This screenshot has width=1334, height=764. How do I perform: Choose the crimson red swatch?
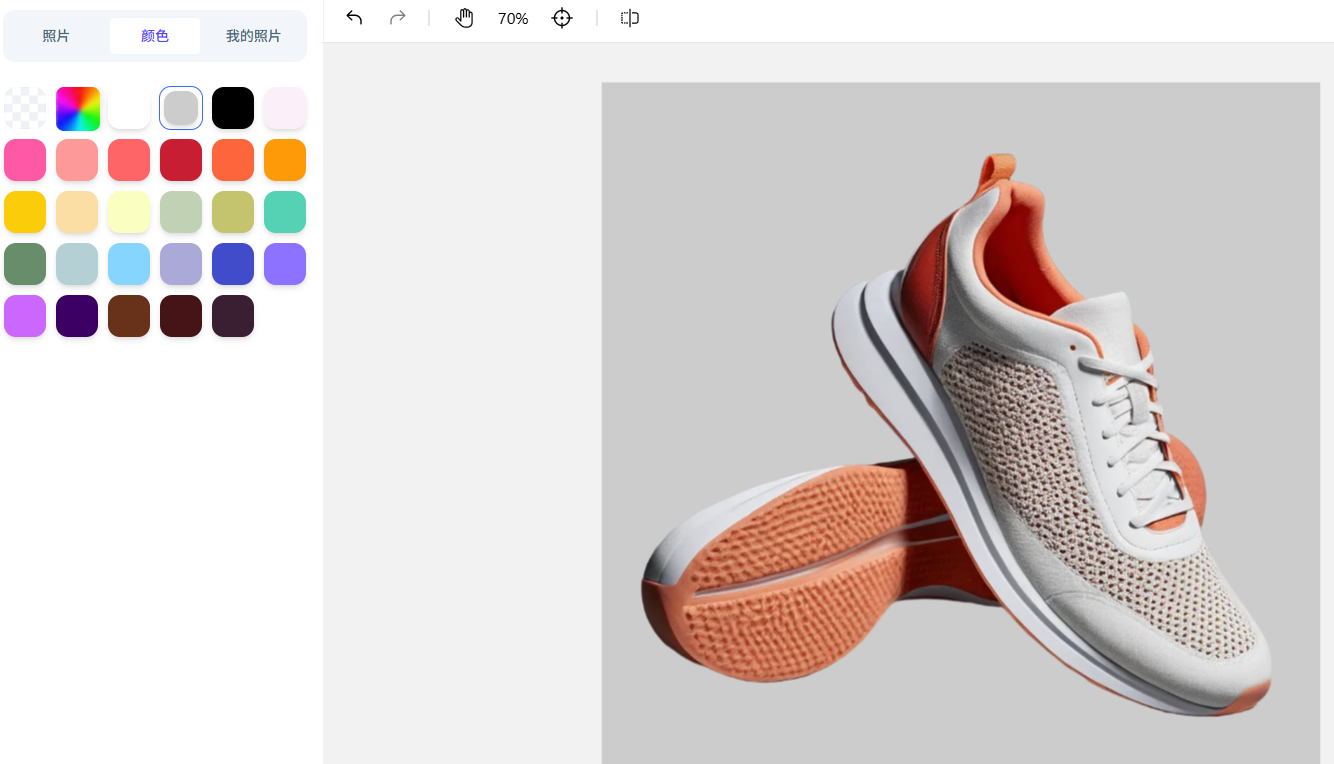[x=181, y=160]
